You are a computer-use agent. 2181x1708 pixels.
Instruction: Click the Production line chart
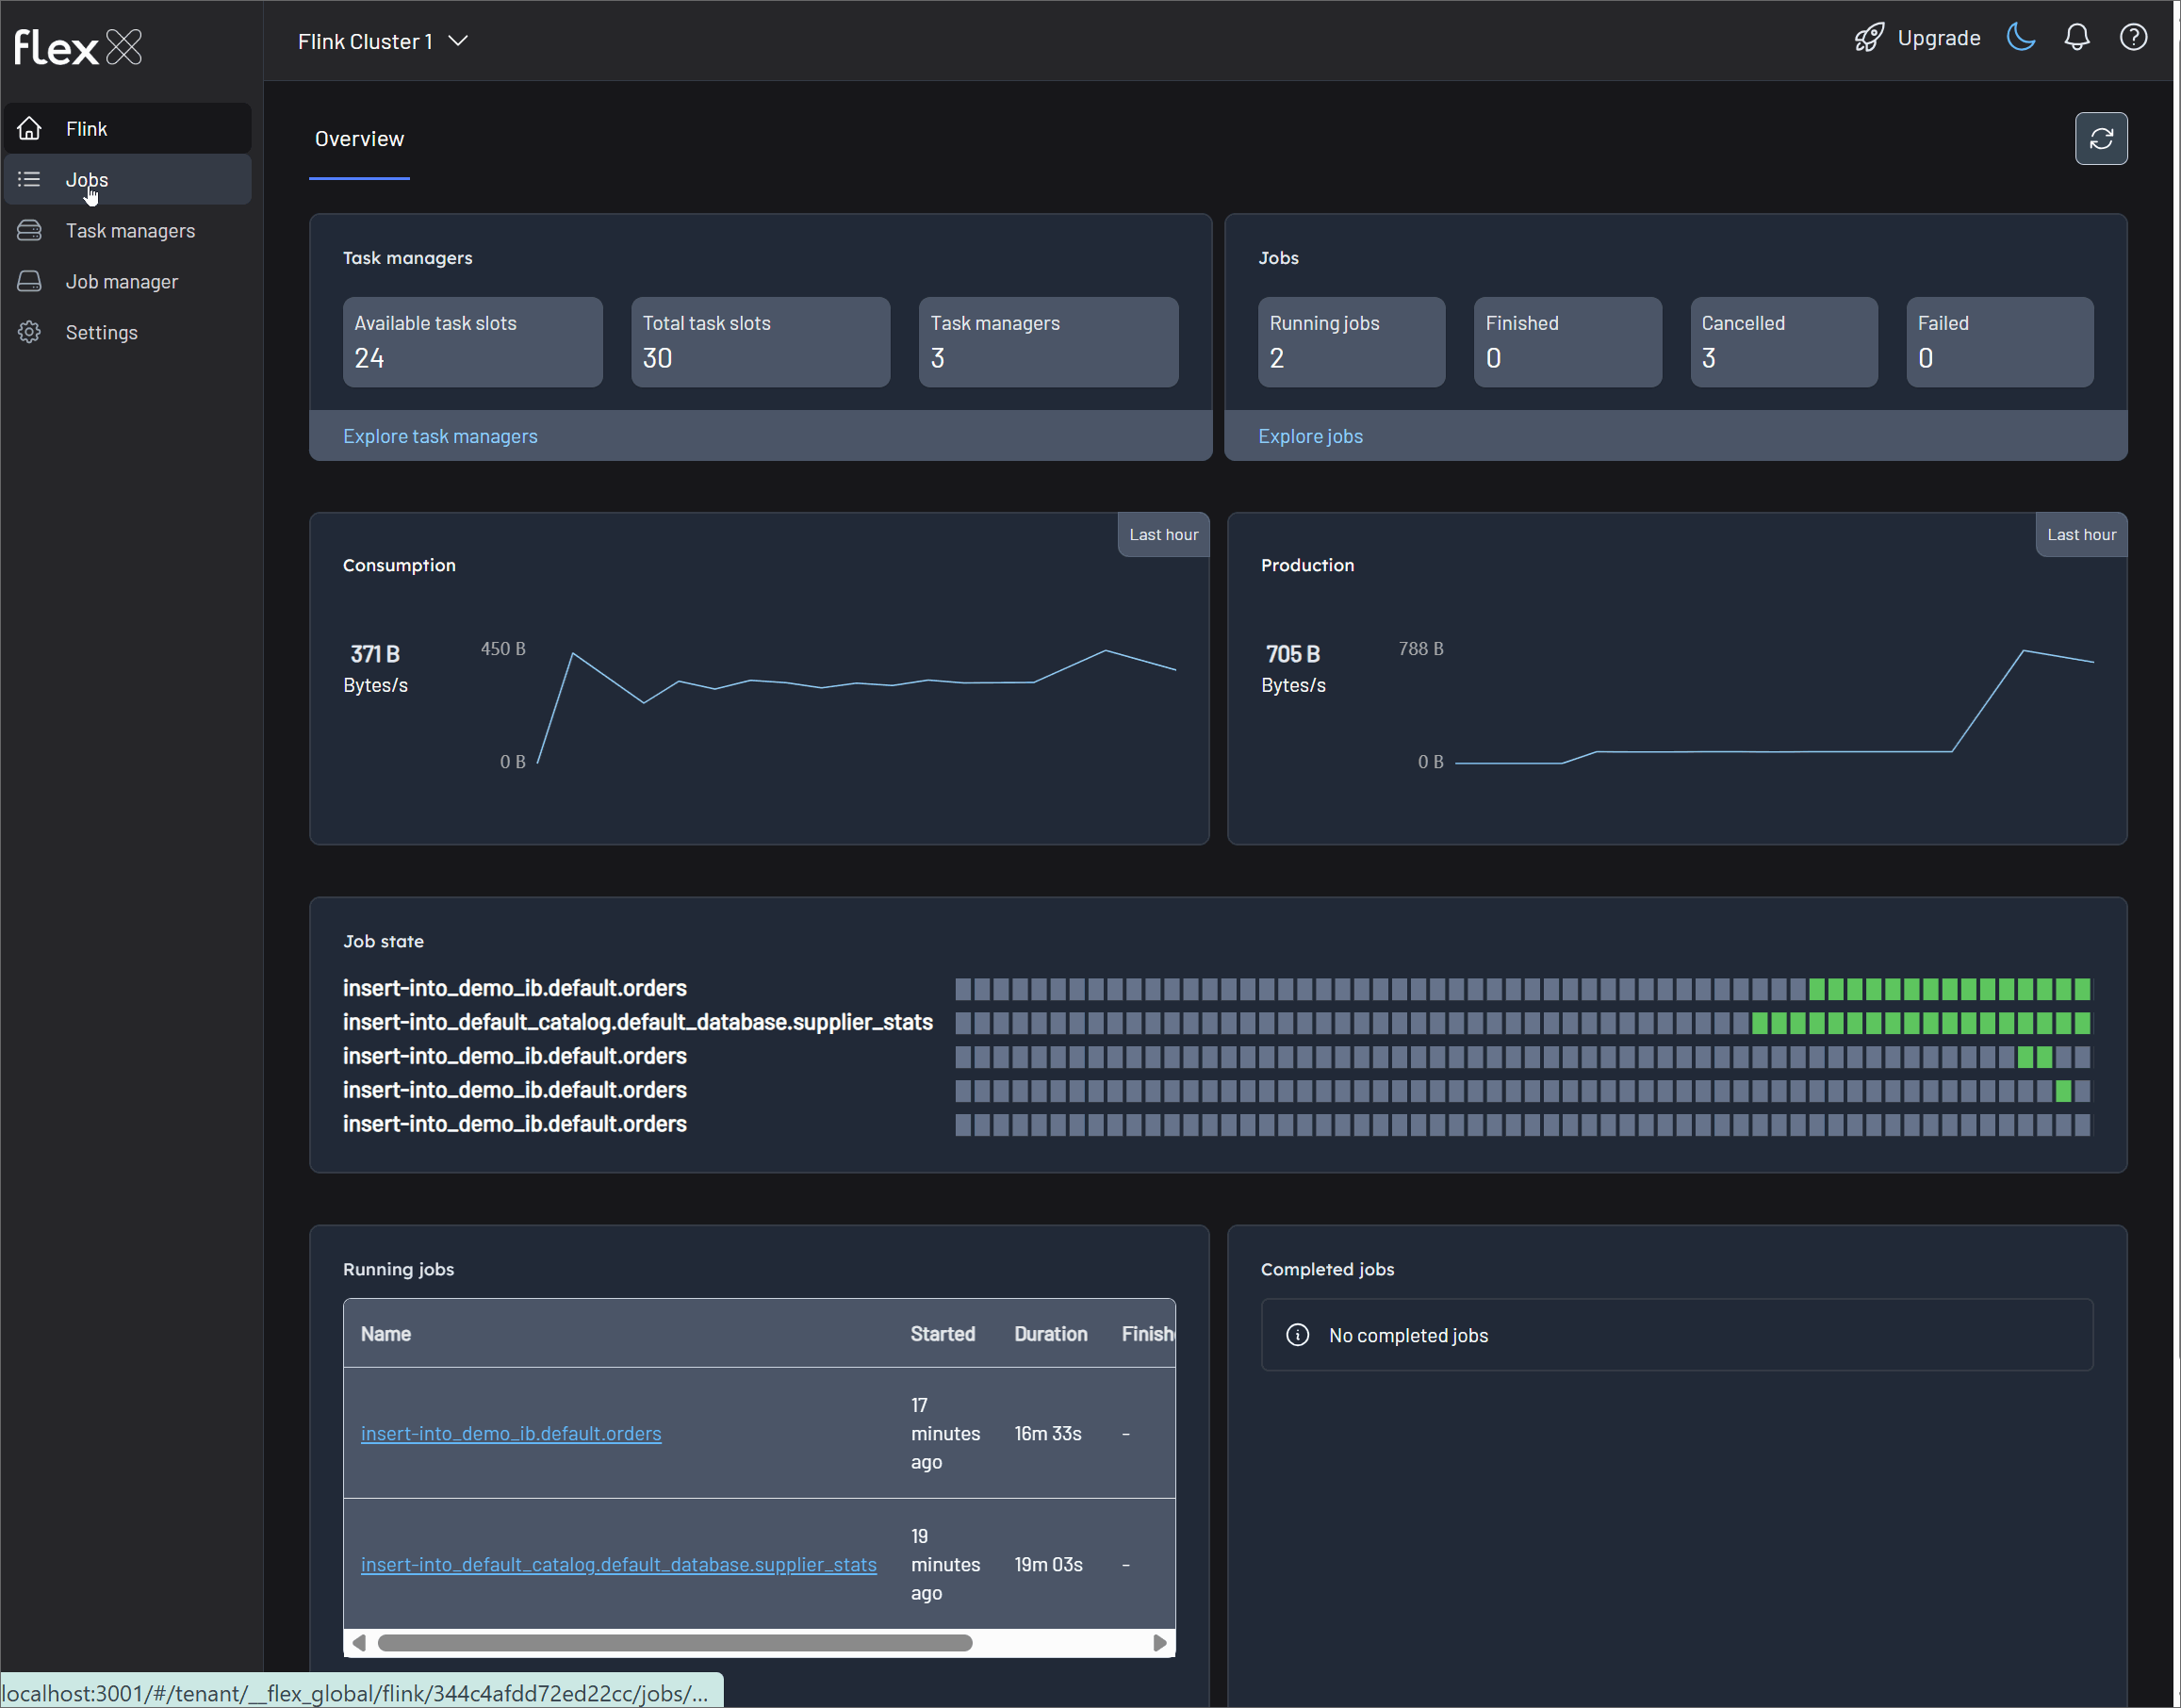1774,706
